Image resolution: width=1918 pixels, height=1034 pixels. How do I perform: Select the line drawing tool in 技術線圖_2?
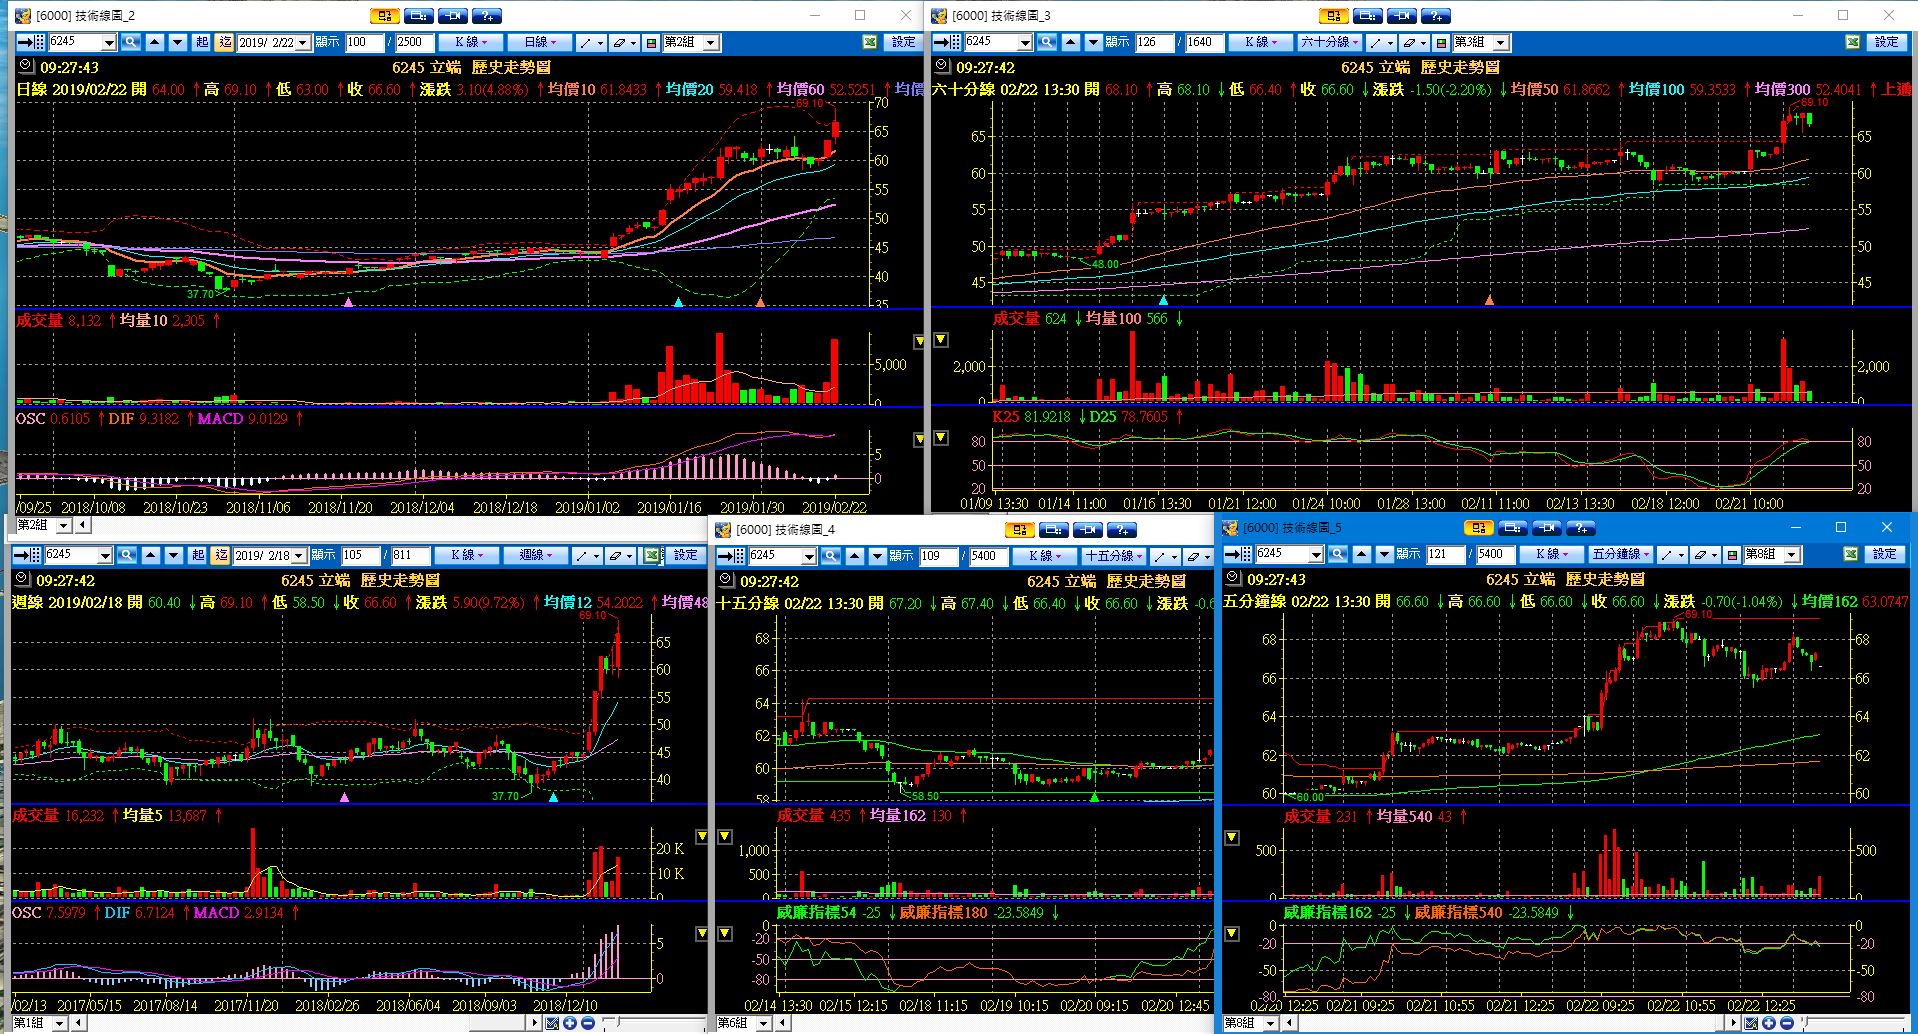pos(592,42)
